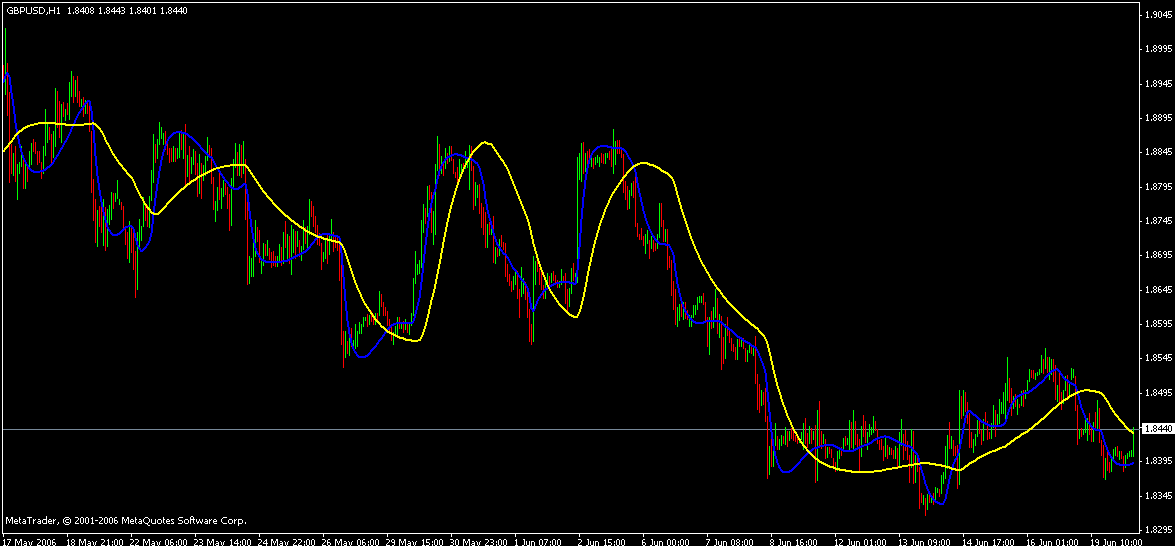Click the yellow moving average peak near 30 May
Viewport: 1175px width, 546px height.
(x=486, y=143)
